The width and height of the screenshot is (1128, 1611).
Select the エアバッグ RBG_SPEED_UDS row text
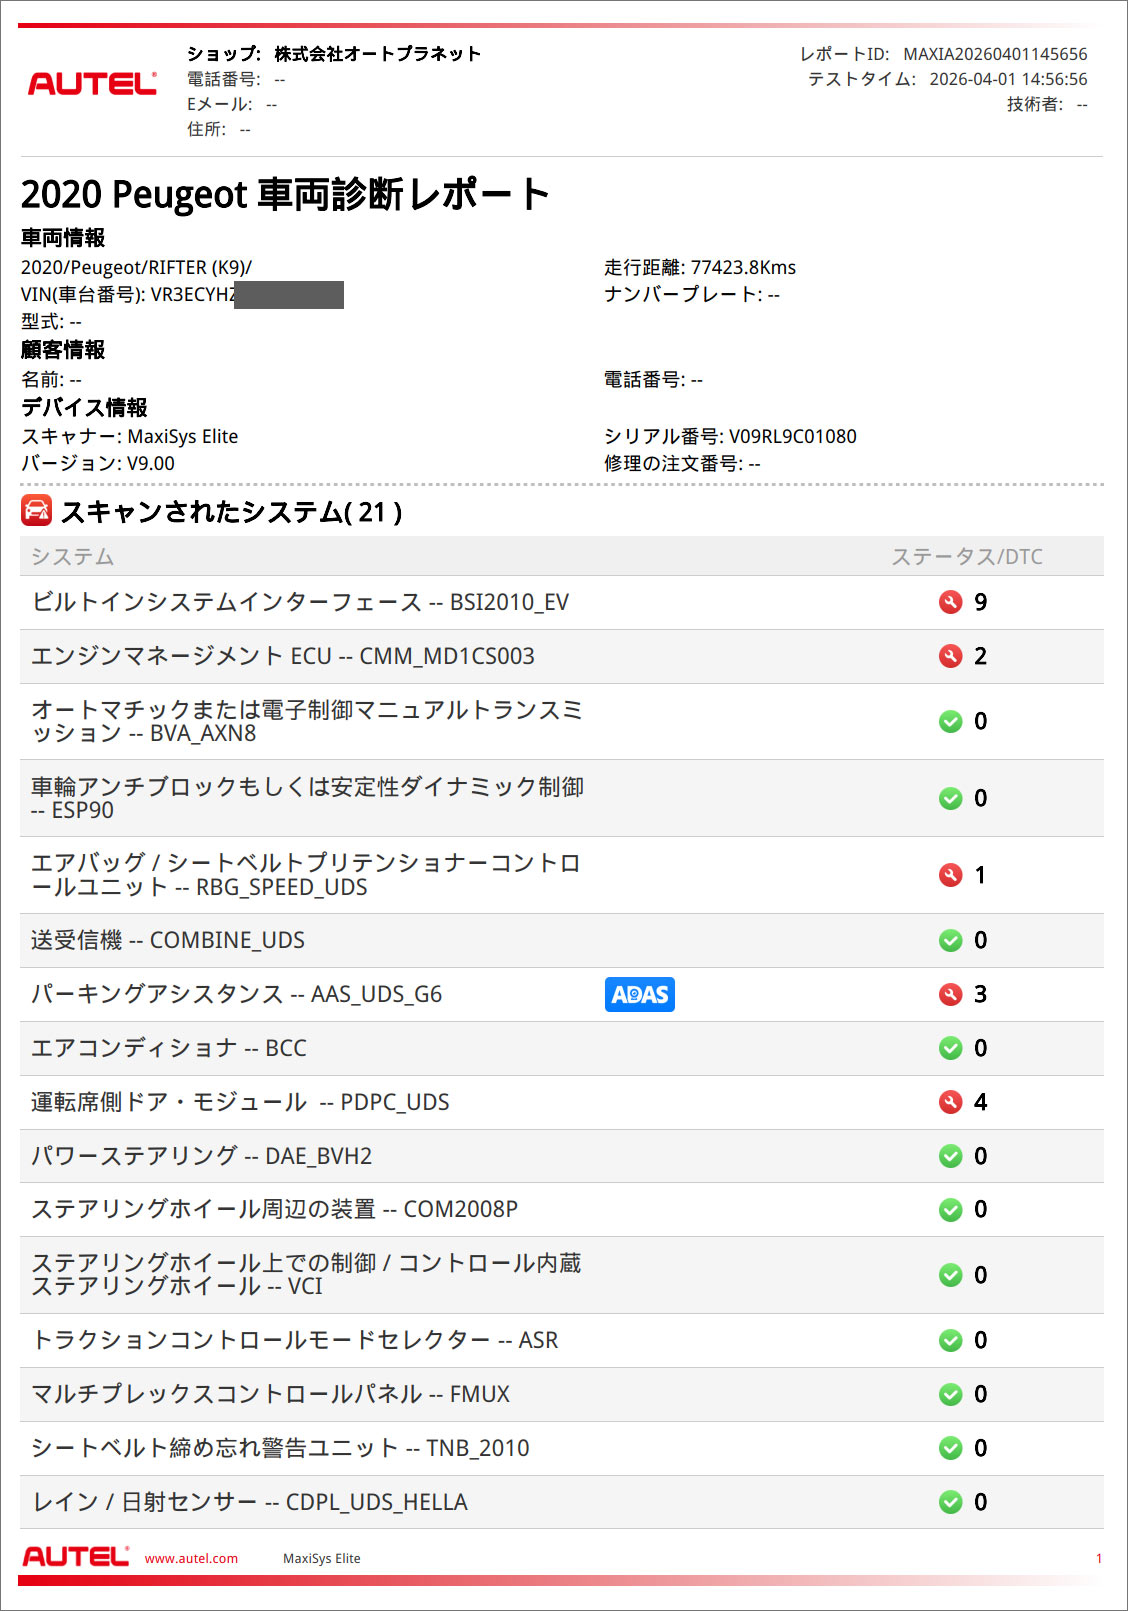[x=306, y=875]
